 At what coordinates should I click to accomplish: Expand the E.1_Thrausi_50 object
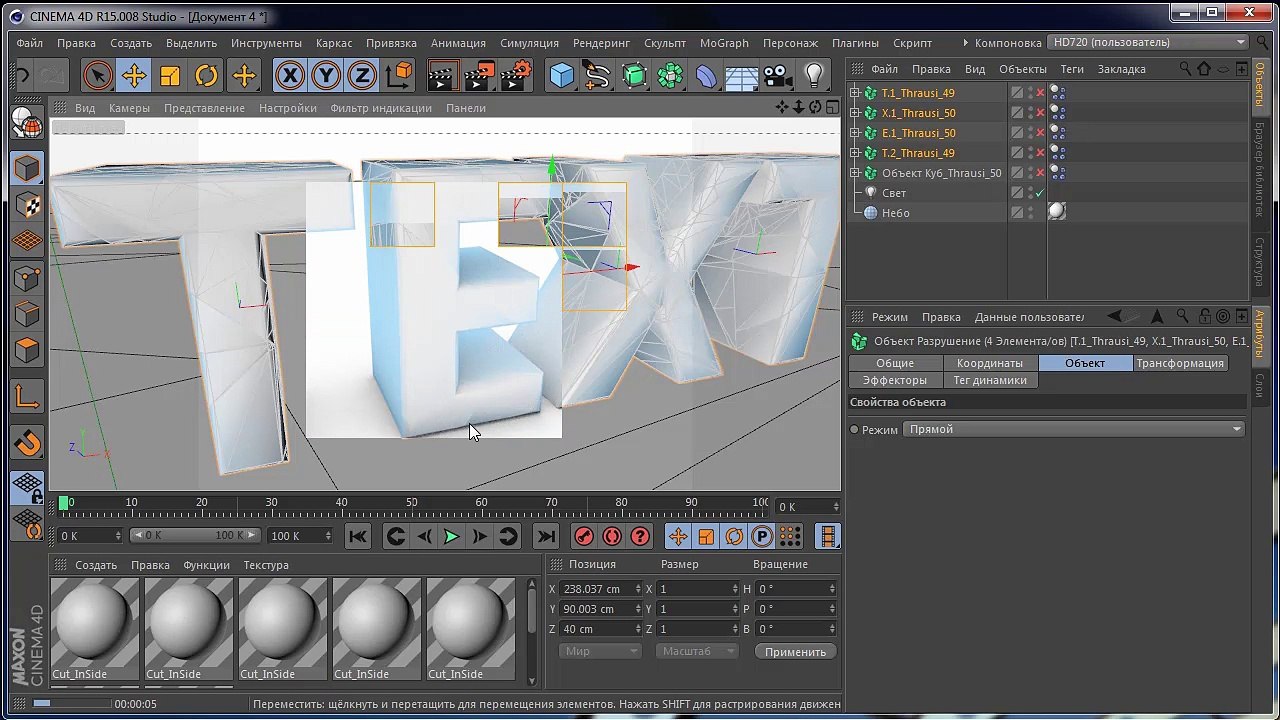[856, 133]
